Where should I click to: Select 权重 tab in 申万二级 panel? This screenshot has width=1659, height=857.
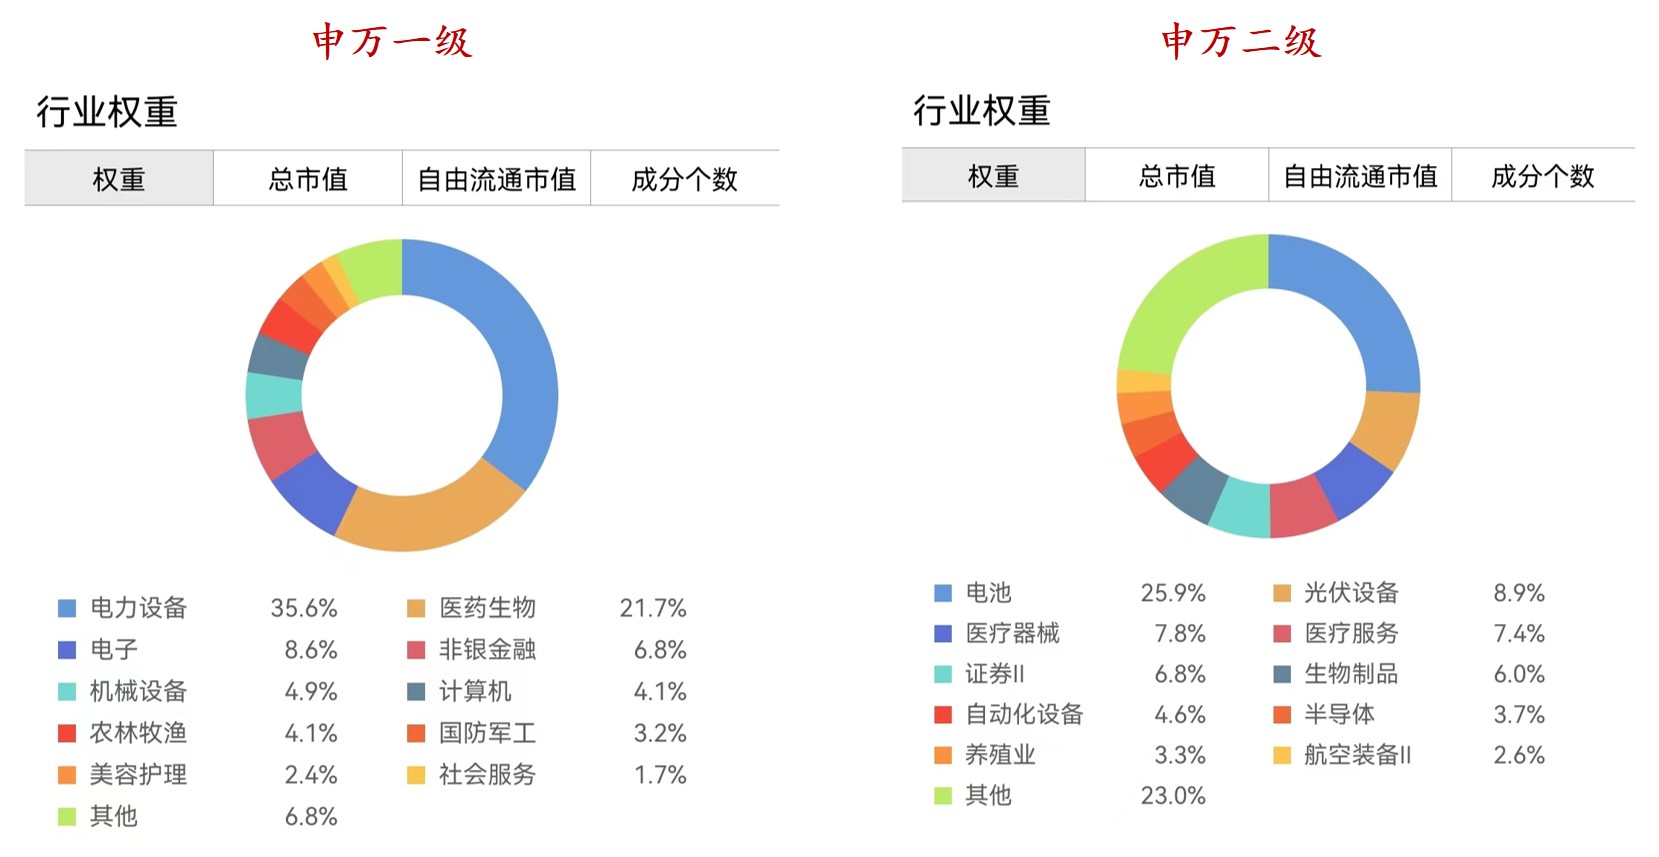pyautogui.click(x=993, y=176)
